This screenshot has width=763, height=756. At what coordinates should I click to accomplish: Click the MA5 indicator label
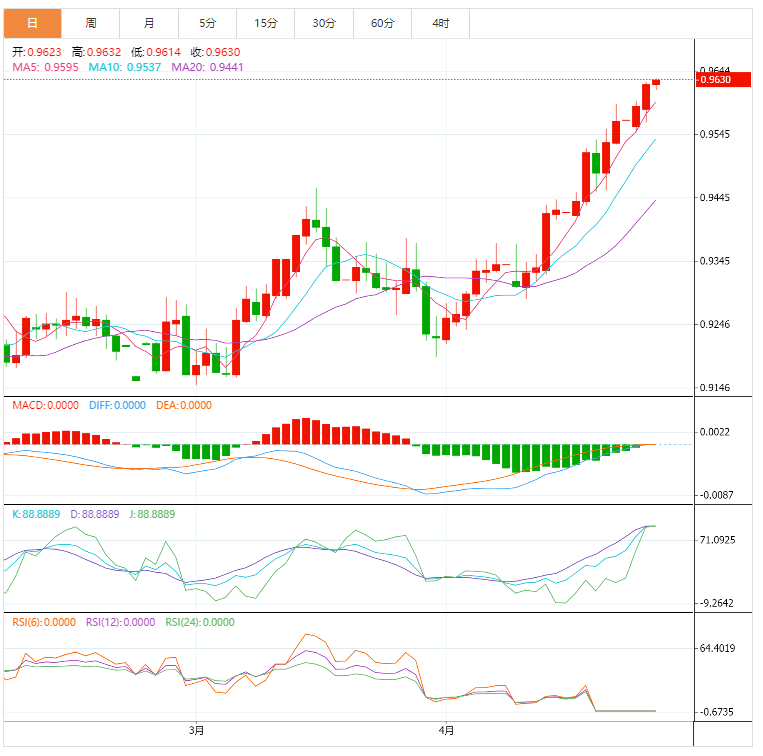tap(45, 67)
